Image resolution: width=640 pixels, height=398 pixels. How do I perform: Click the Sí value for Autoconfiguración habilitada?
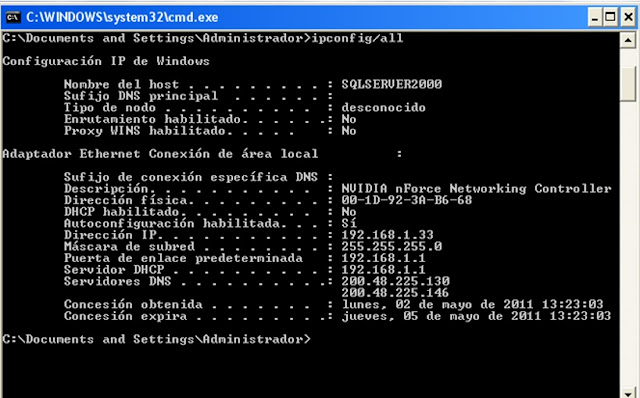pos(349,223)
